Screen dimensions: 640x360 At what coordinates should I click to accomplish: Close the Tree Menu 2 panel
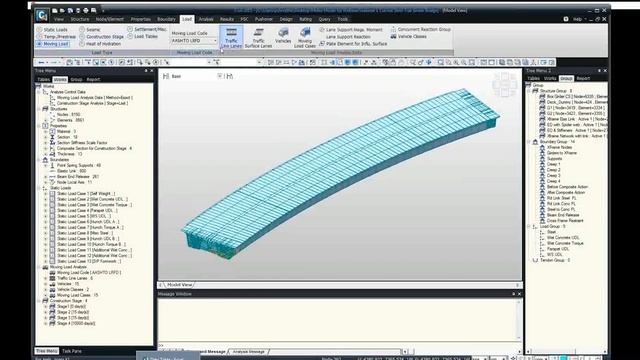tap(605, 71)
